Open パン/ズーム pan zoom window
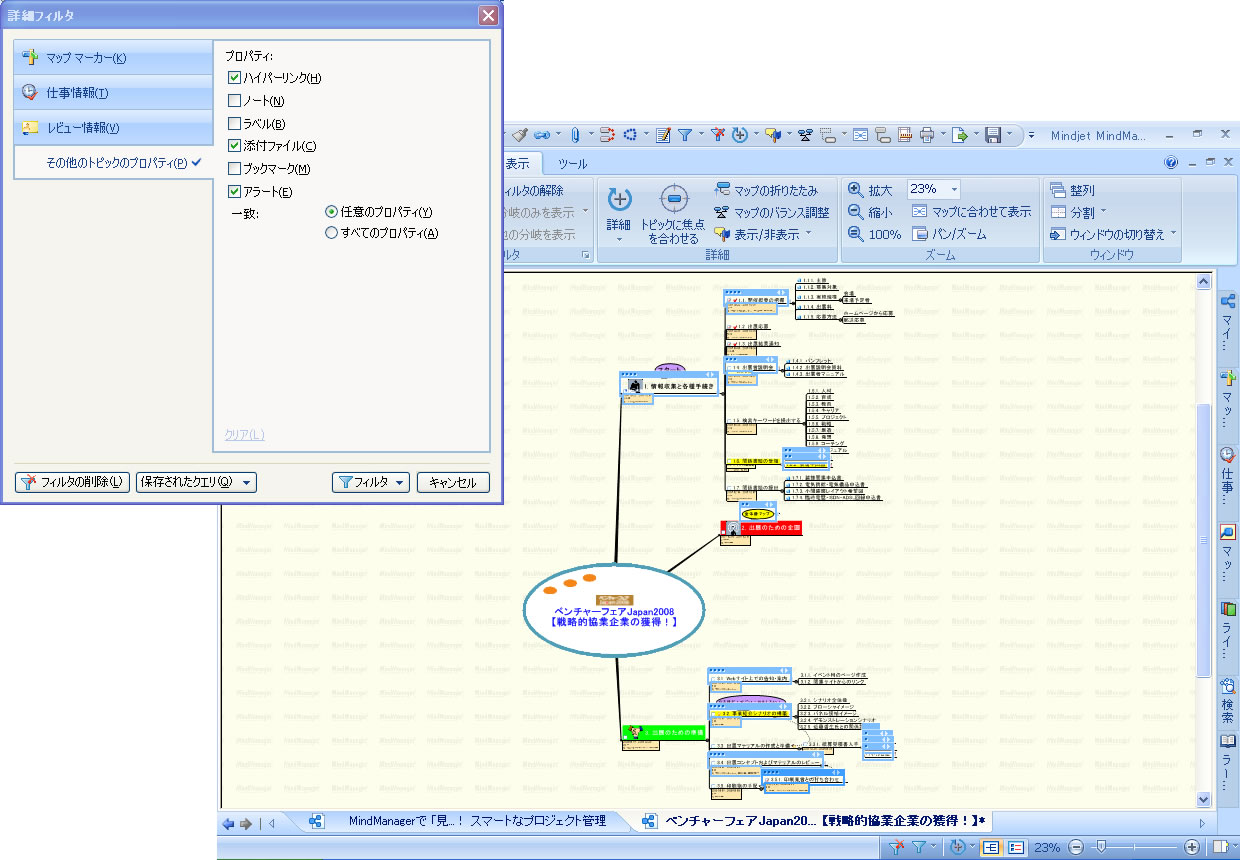Screen dimensions: 1240x860 click(949, 234)
